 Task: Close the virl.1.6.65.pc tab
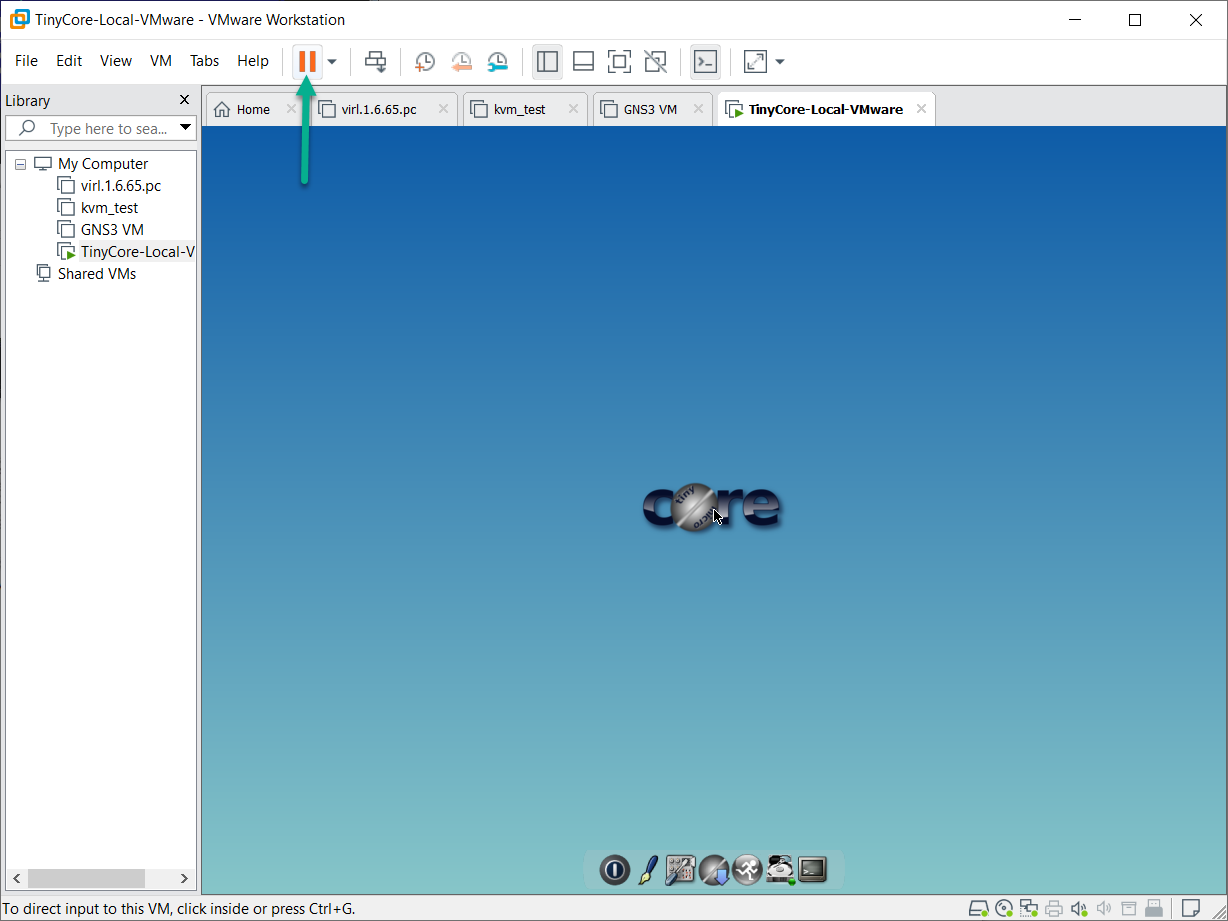pyautogui.click(x=443, y=109)
